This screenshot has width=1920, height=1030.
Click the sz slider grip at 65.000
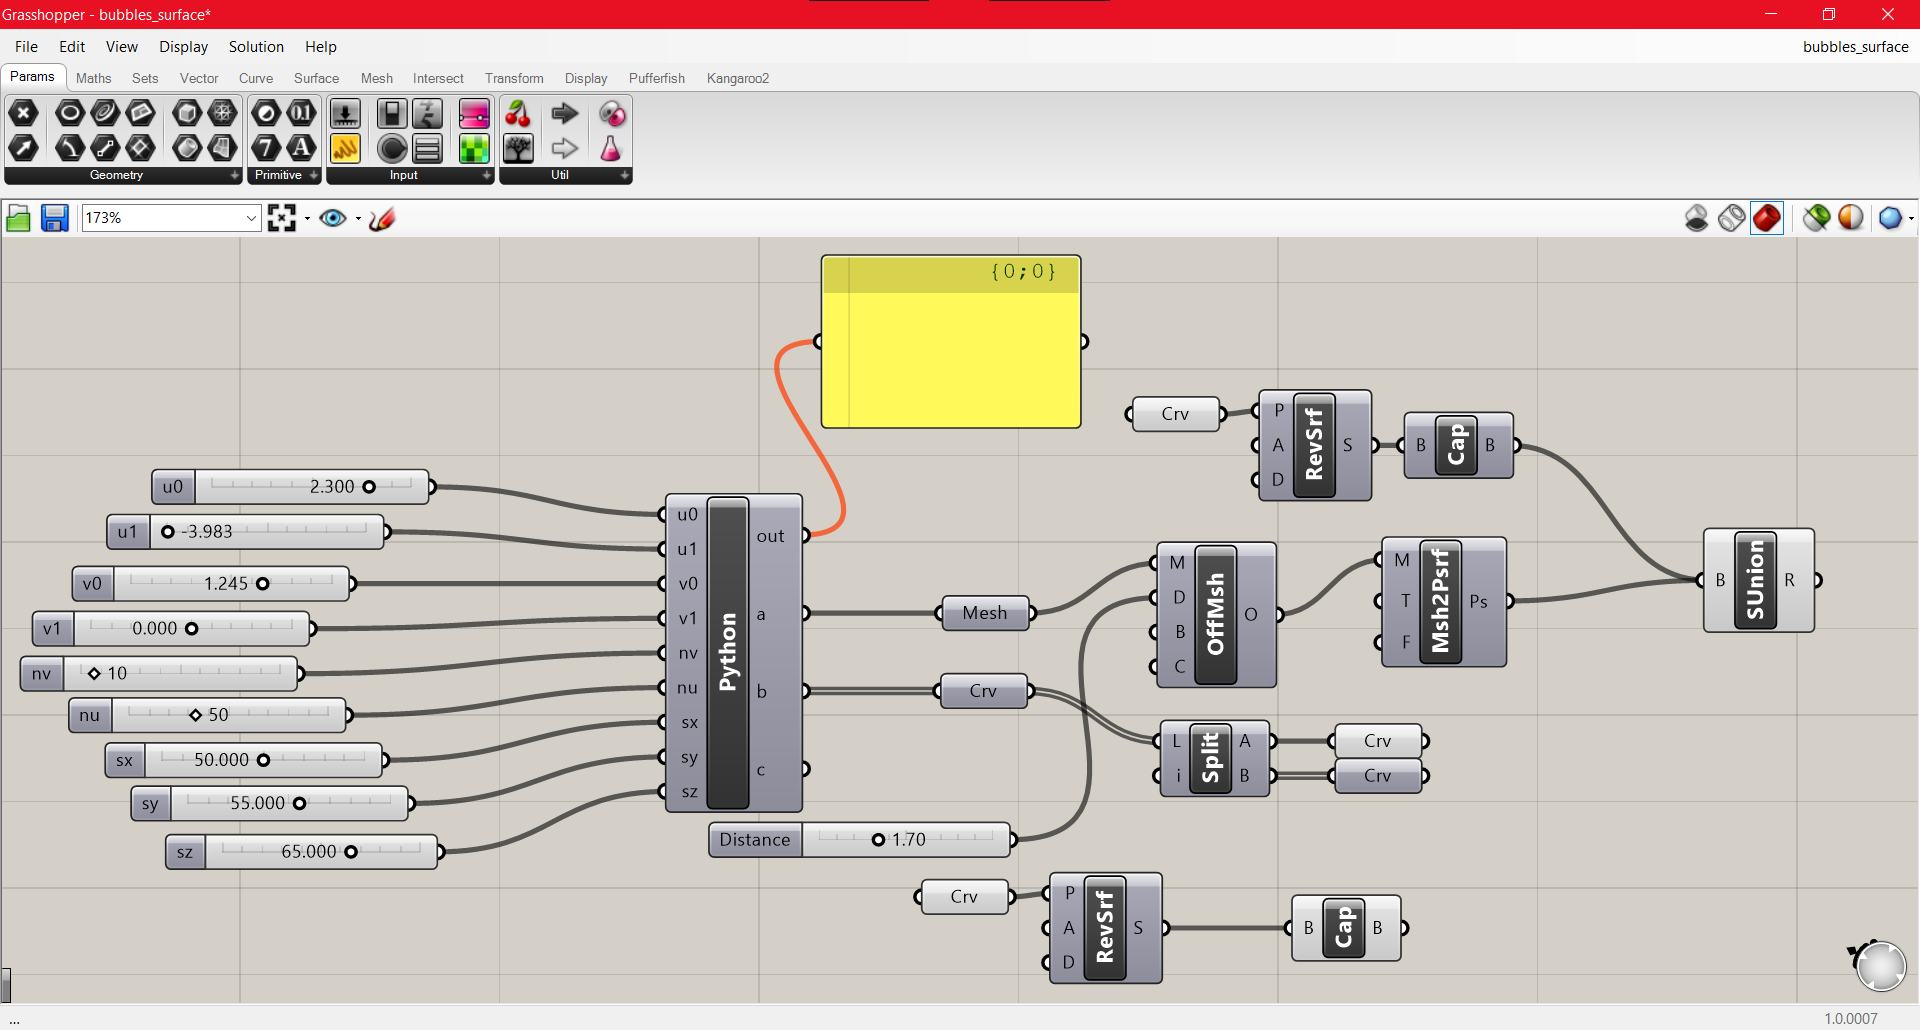click(351, 852)
